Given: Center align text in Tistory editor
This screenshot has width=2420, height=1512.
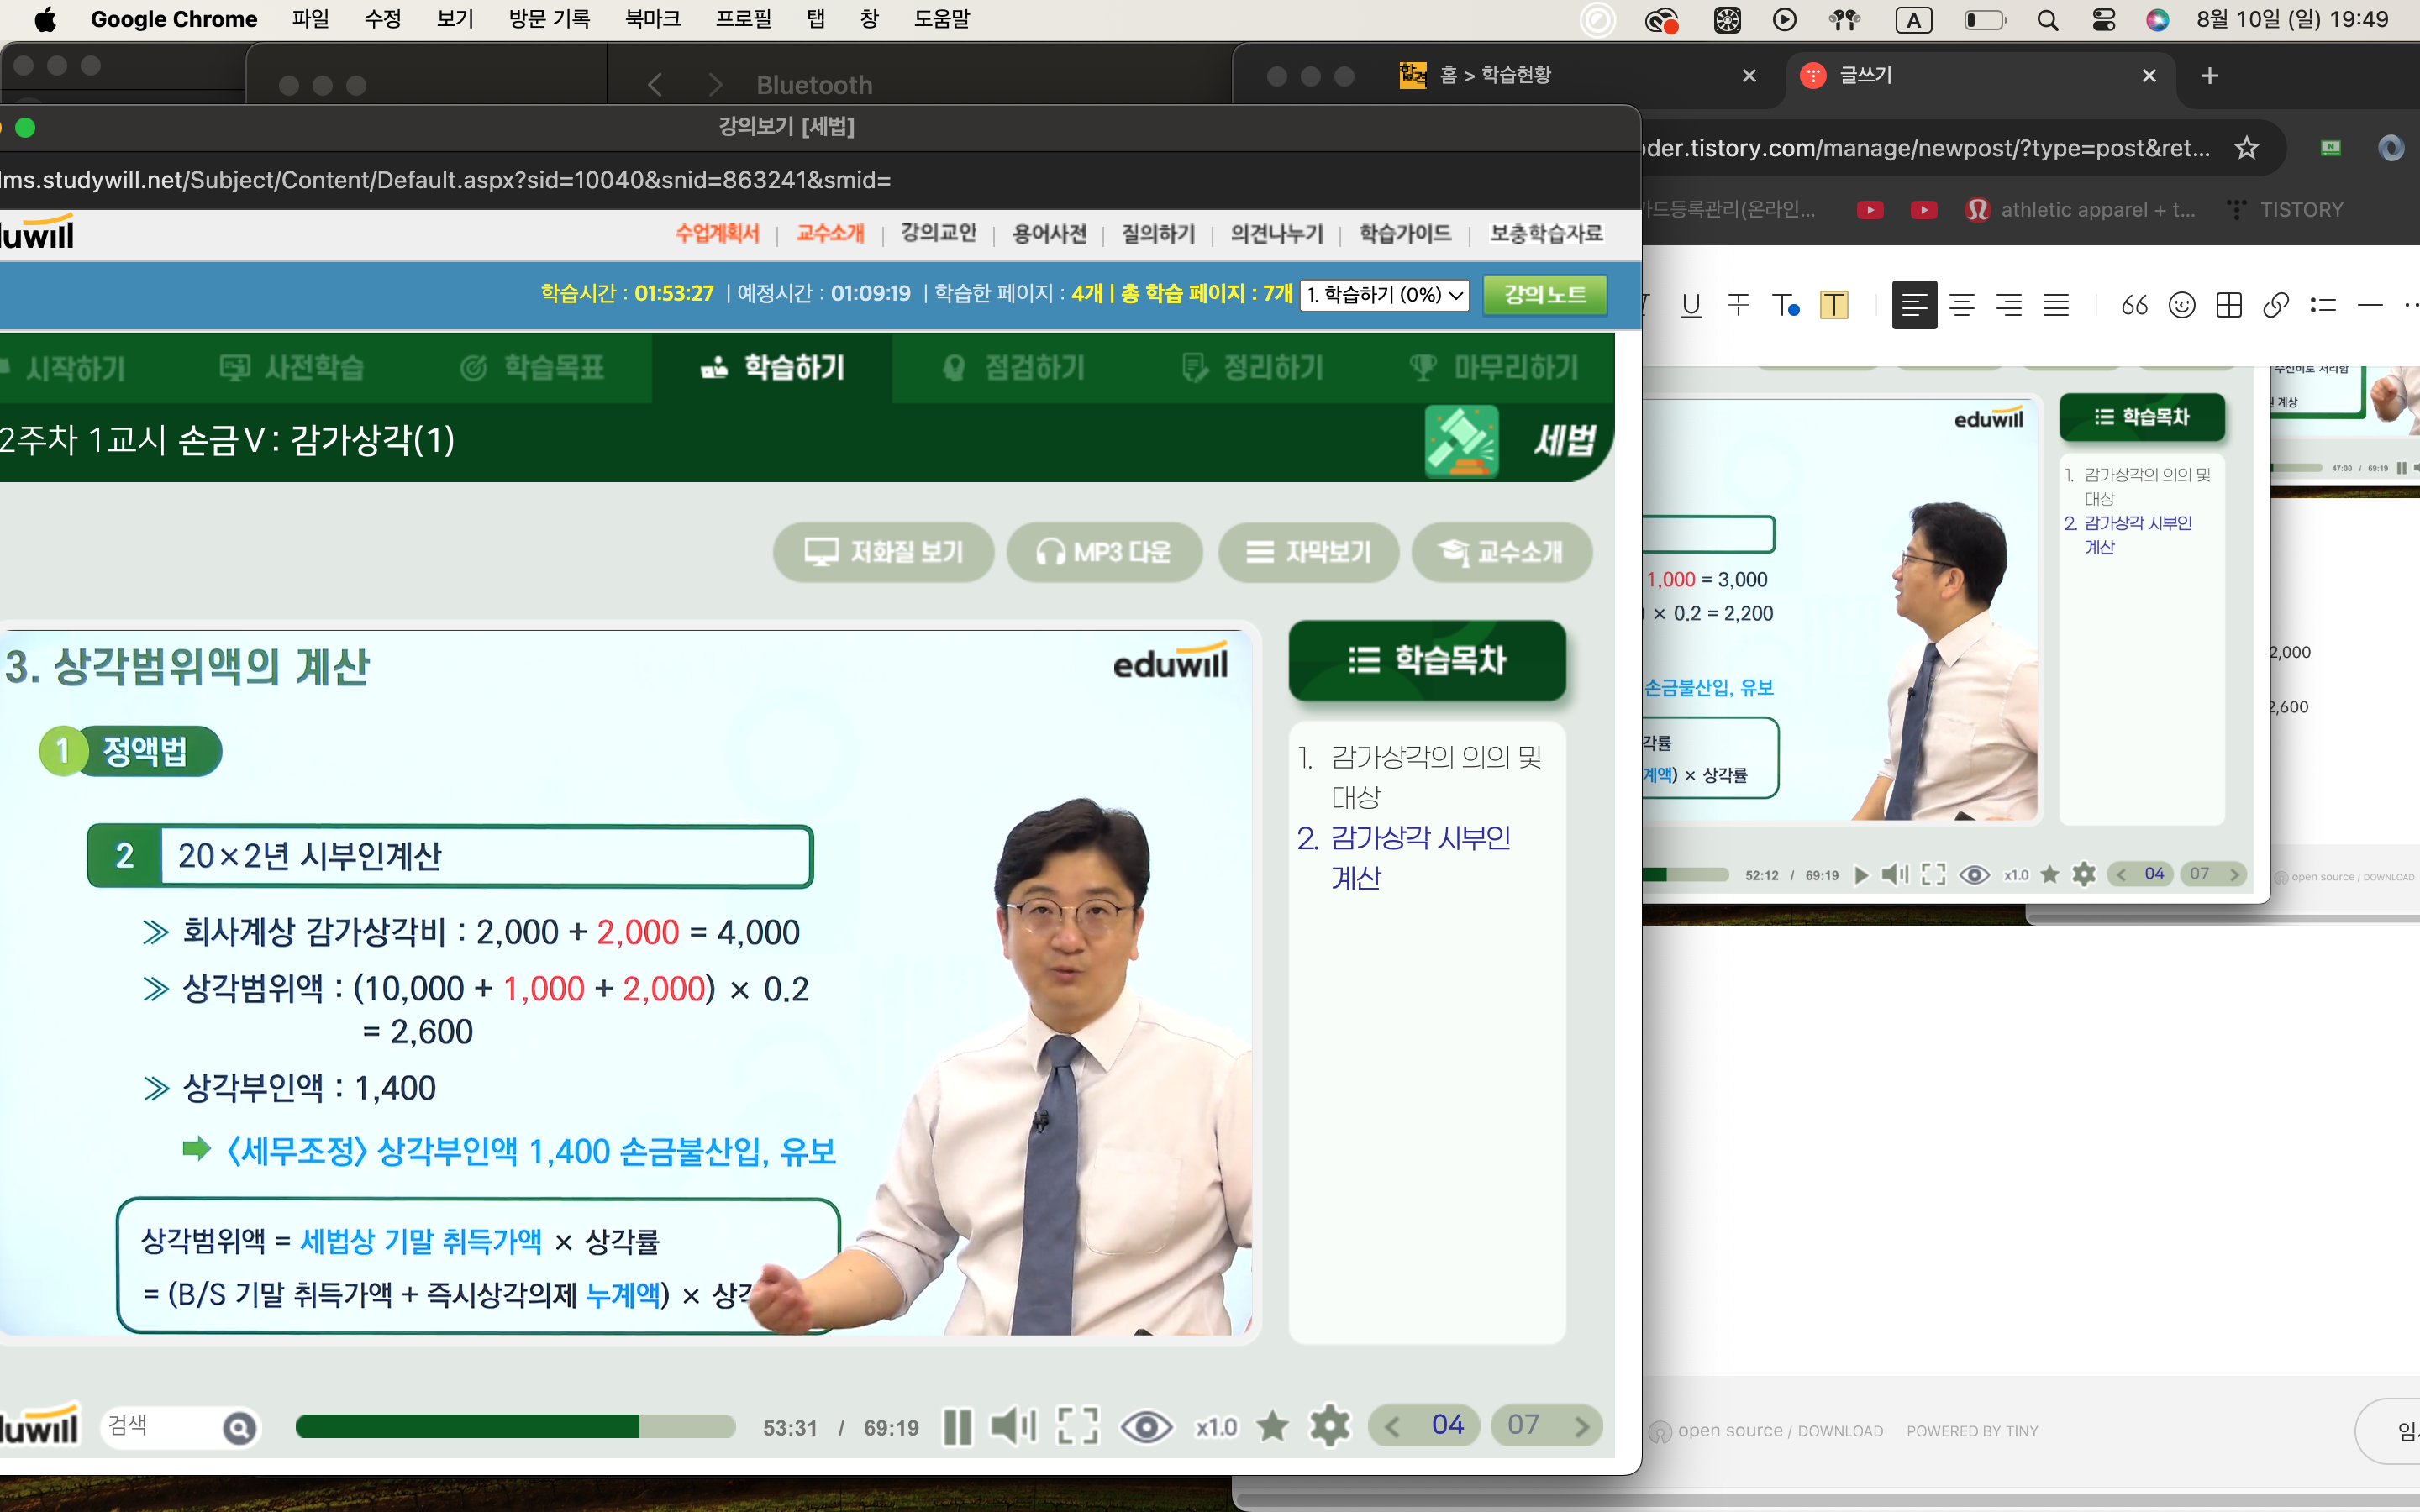Looking at the screenshot, I should 1962,305.
